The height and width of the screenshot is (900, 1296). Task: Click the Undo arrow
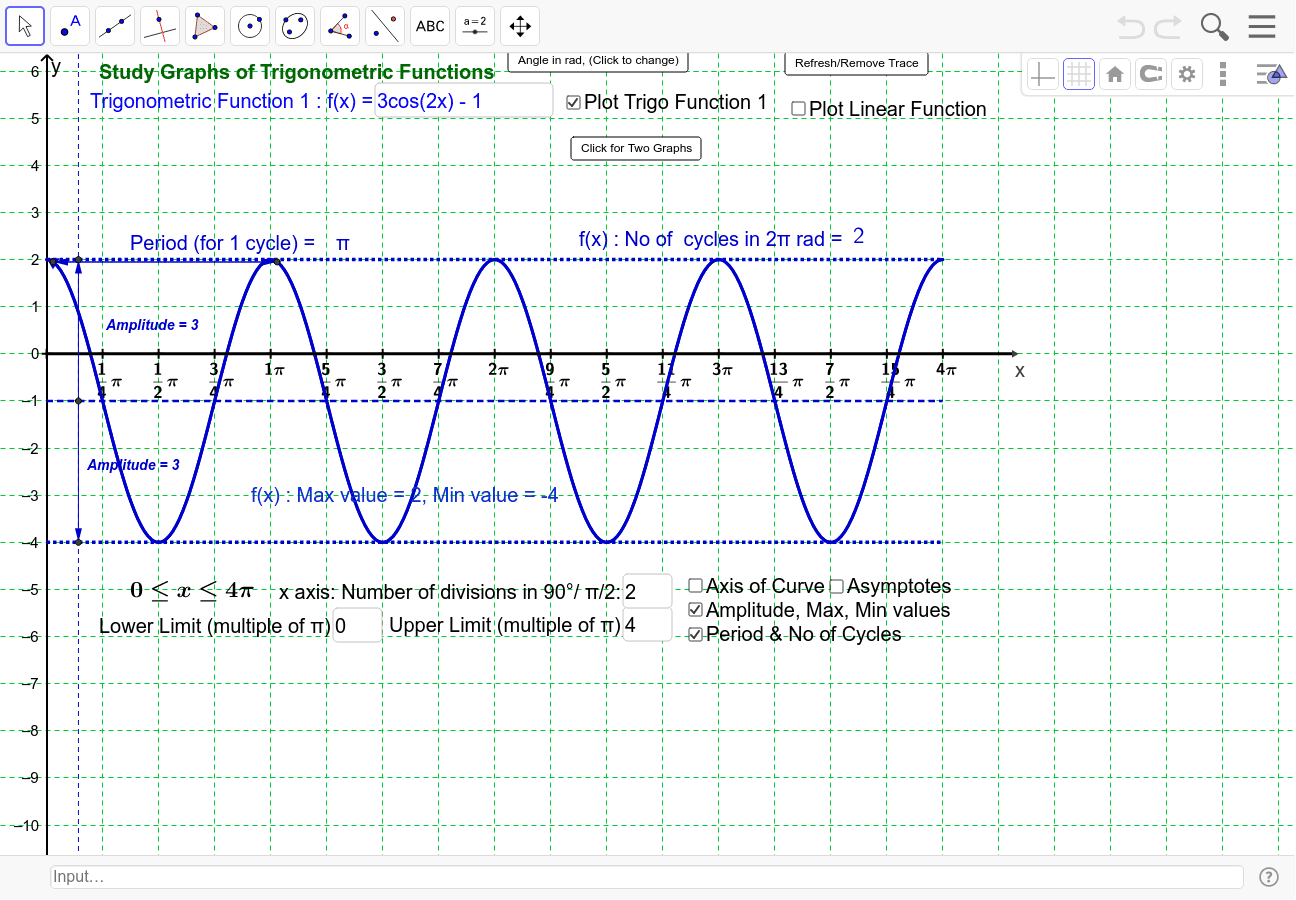click(x=1131, y=27)
